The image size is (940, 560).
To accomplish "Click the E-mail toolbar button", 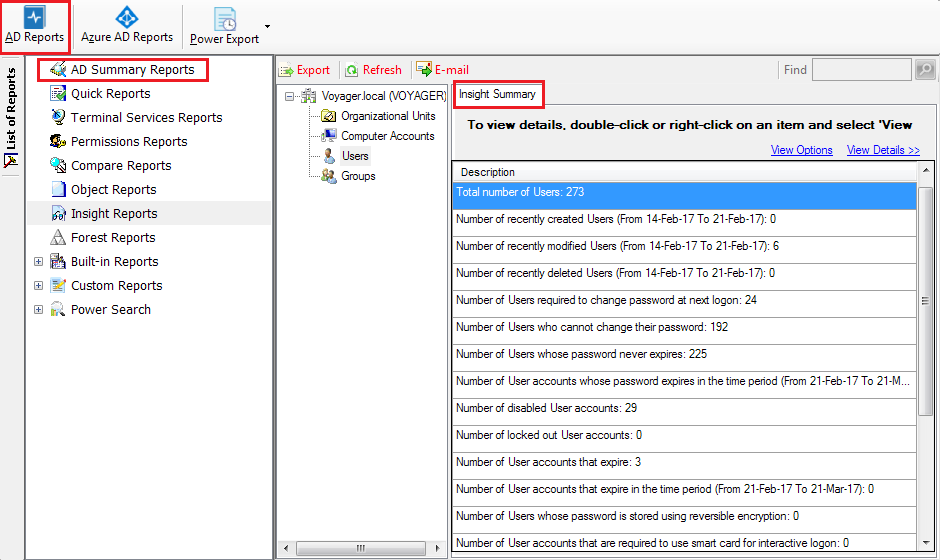I will (x=442, y=70).
